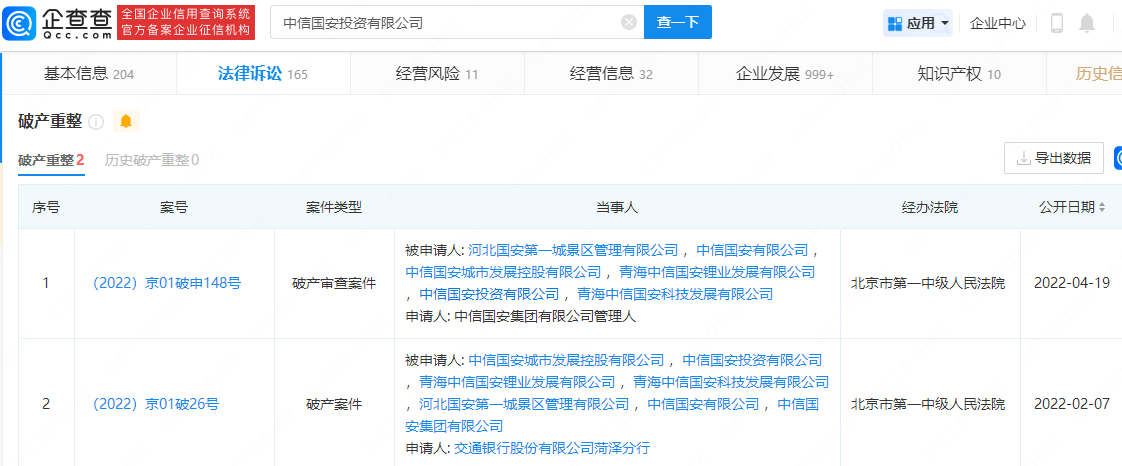
Task: Open 中信国安投资有限公司 link in row 2
Action: point(752,360)
